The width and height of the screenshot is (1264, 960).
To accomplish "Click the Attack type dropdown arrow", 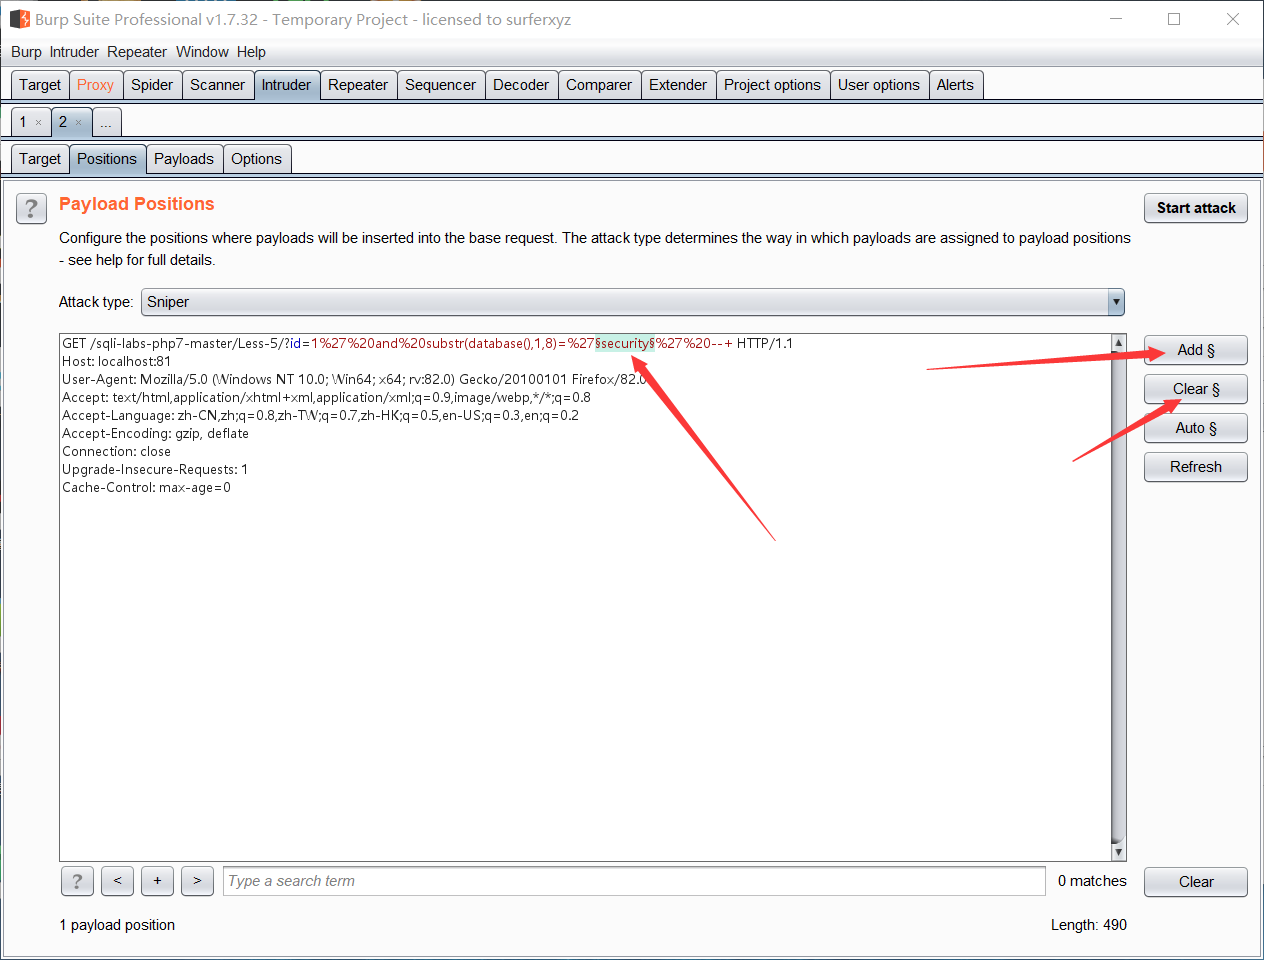I will [1116, 302].
